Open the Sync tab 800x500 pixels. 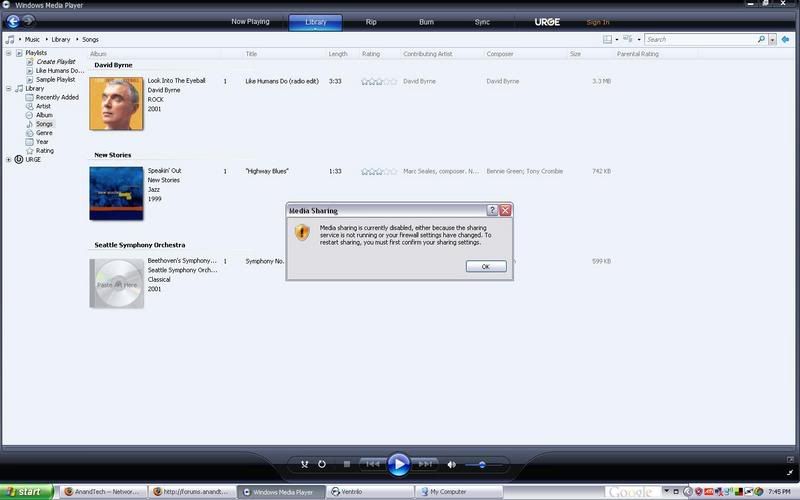482,22
